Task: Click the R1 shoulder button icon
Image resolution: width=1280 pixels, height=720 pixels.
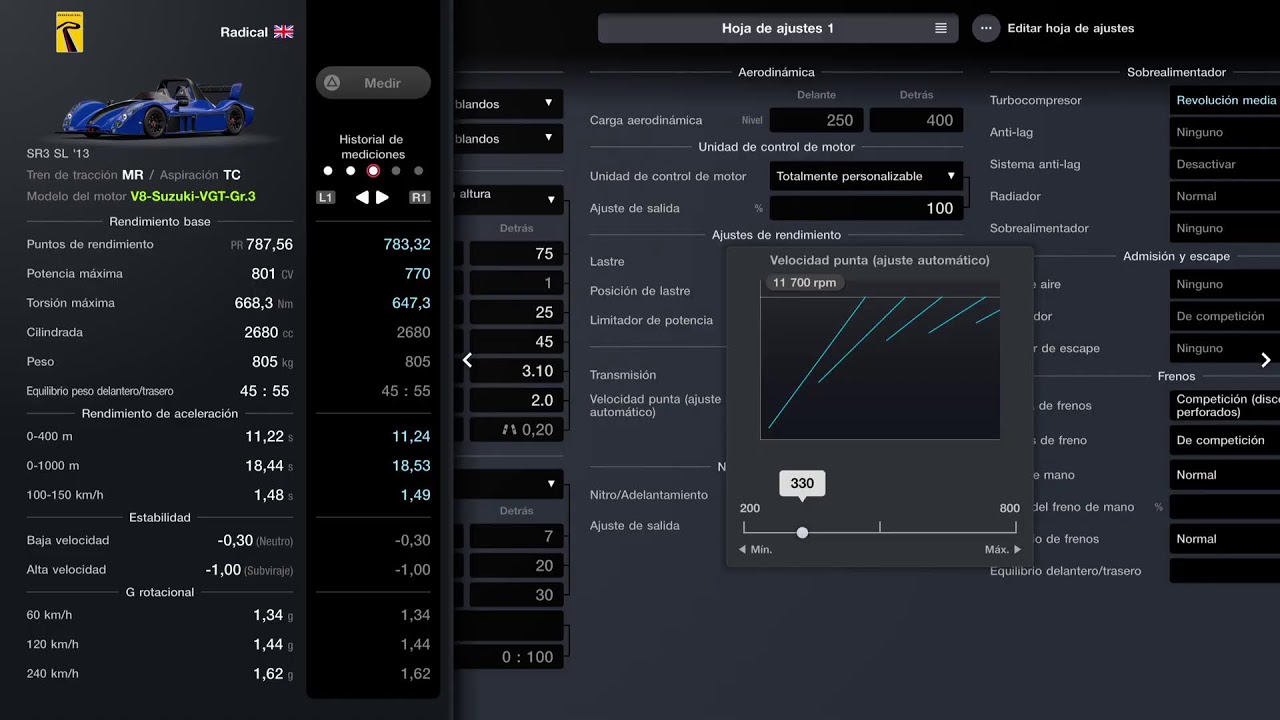Action: pyautogui.click(x=420, y=198)
